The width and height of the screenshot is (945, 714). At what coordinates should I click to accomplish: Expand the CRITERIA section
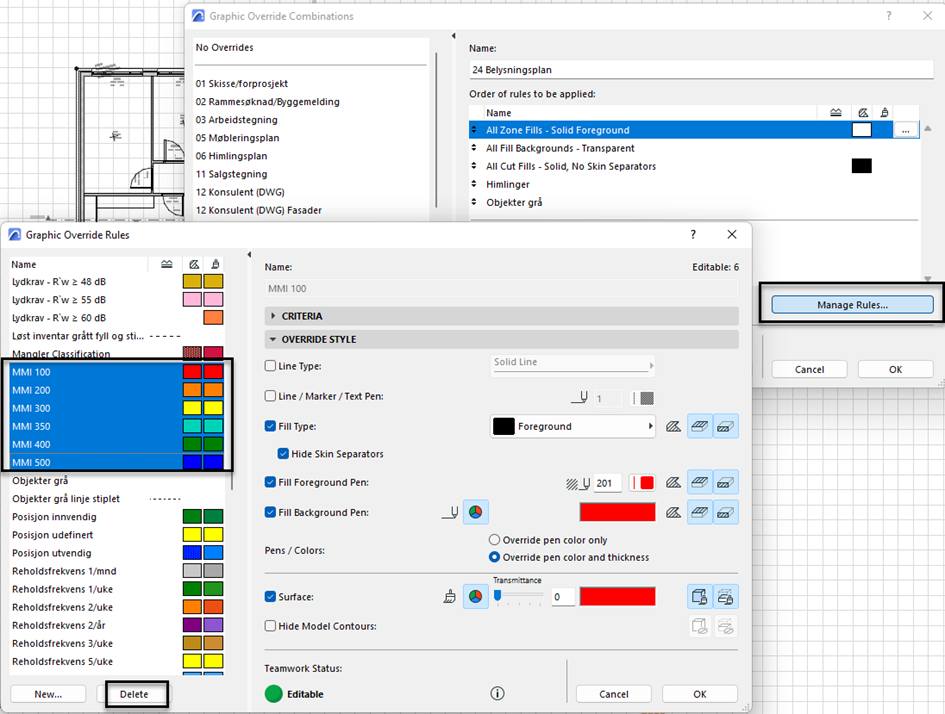click(x=501, y=316)
